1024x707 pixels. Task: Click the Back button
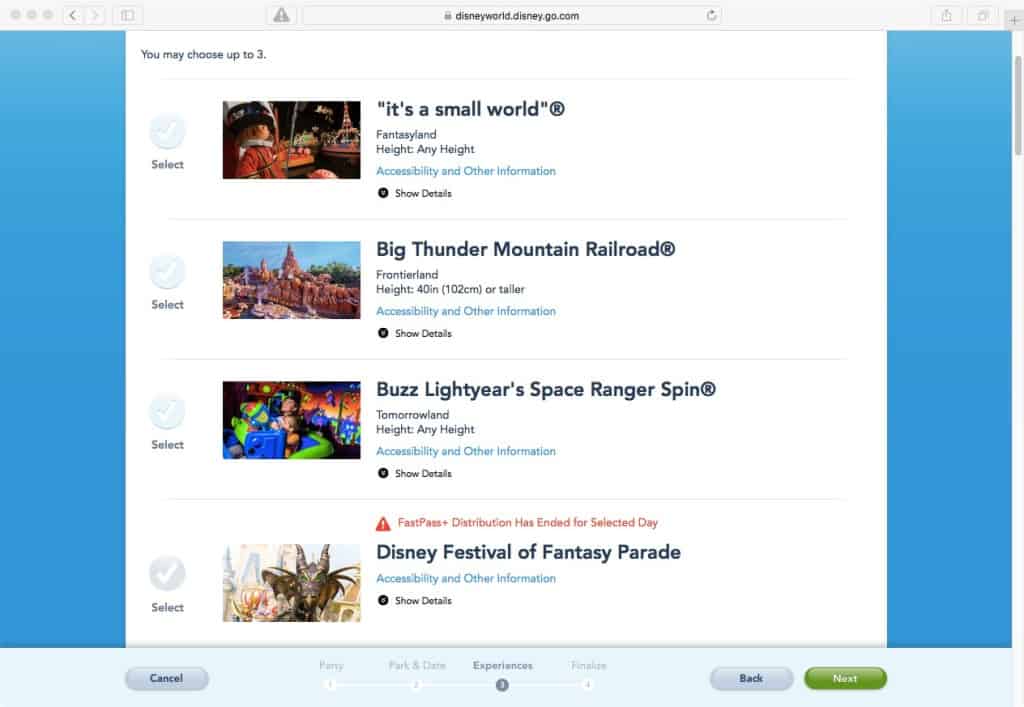(751, 678)
